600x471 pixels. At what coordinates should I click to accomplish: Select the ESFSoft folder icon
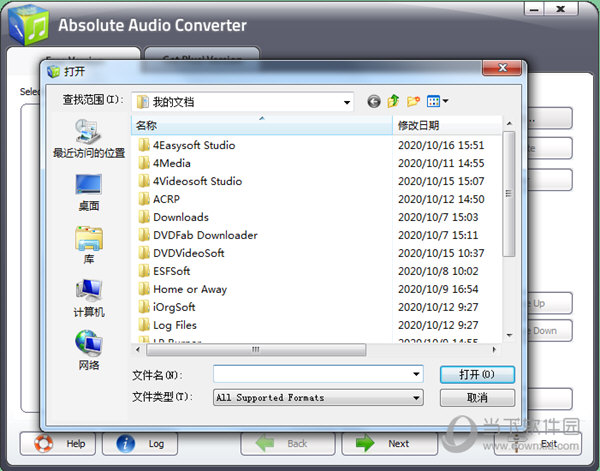(x=144, y=271)
